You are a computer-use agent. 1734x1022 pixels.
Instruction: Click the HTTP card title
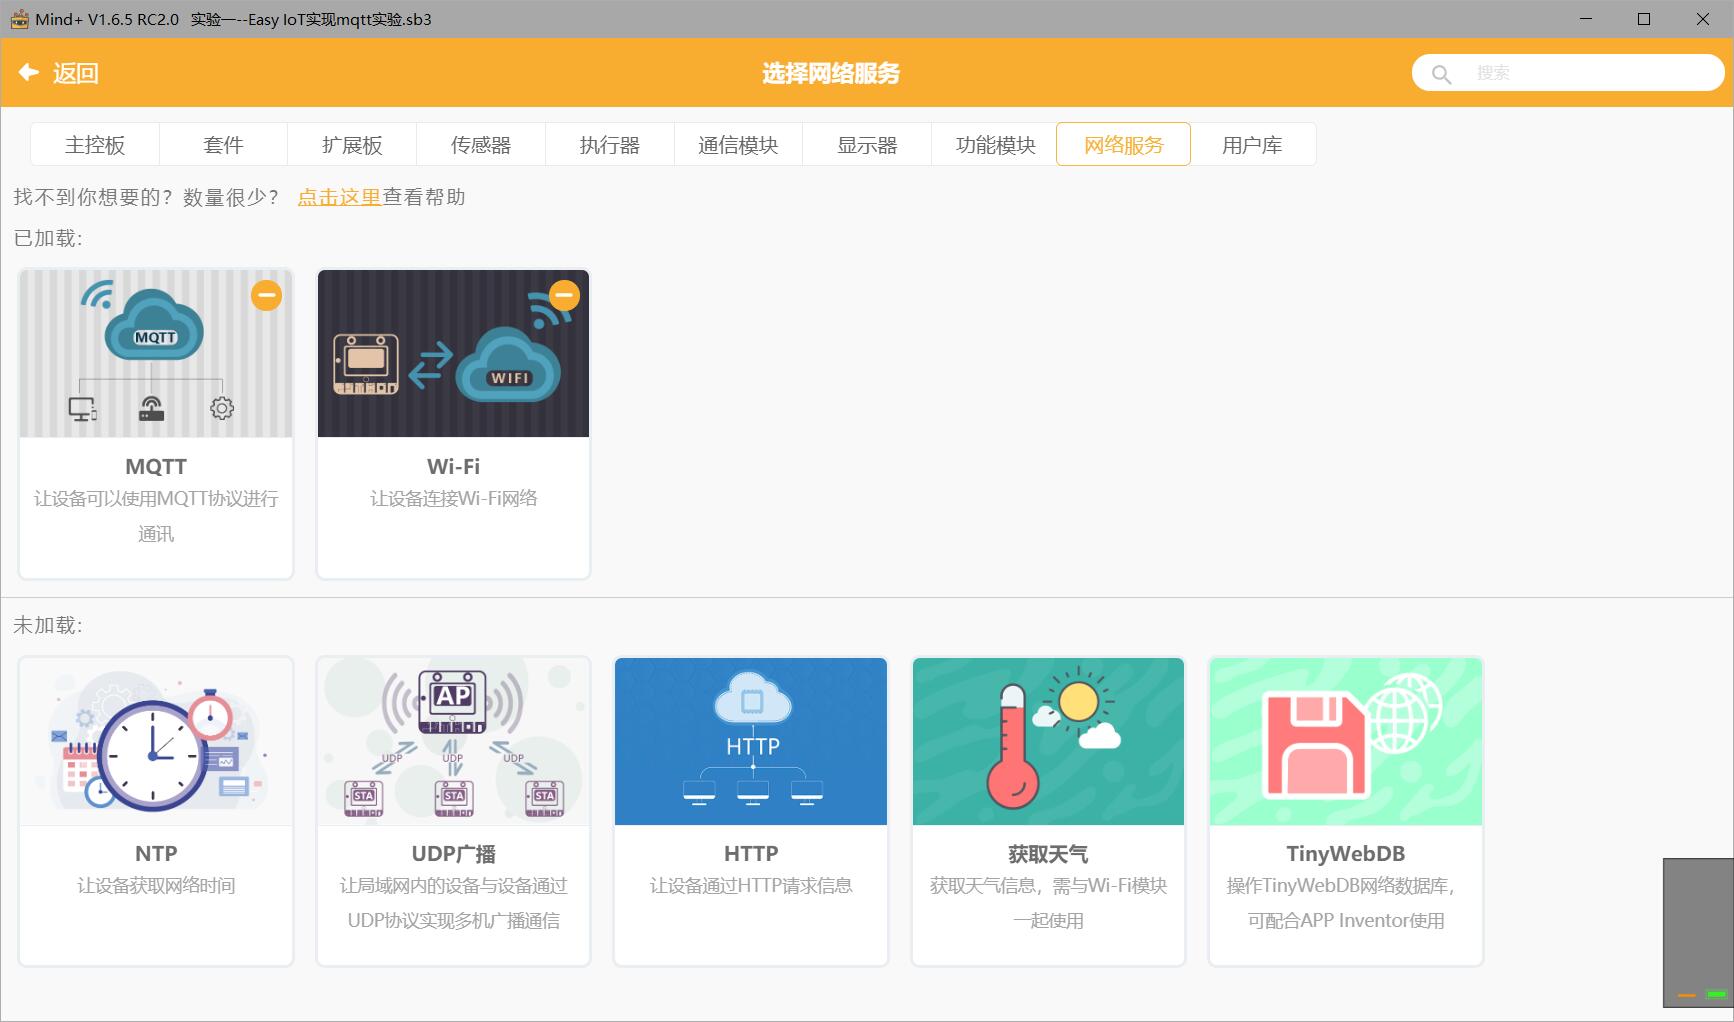click(751, 853)
